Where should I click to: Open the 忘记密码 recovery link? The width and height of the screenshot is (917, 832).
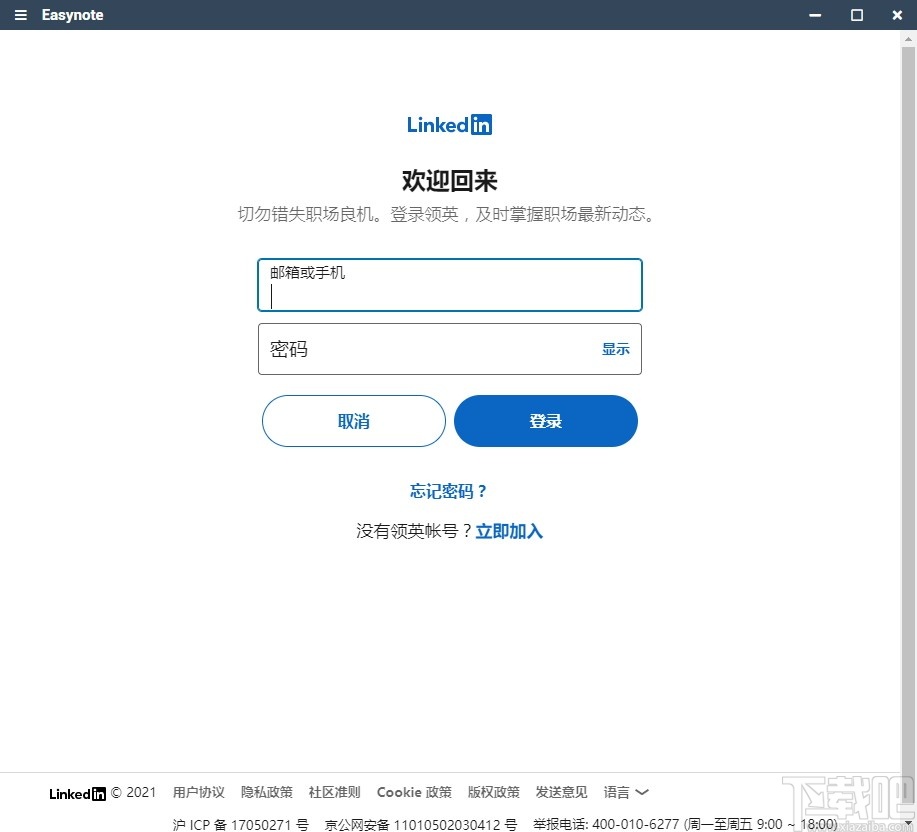pyautogui.click(x=449, y=491)
